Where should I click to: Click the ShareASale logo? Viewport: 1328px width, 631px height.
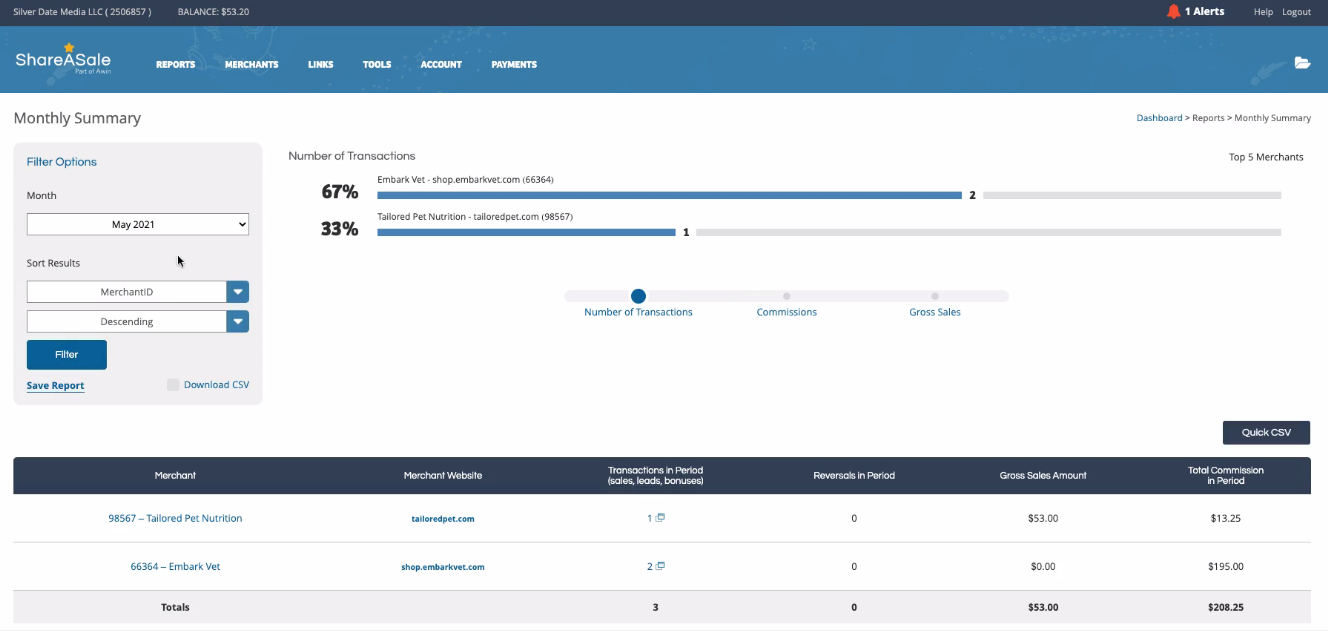[x=63, y=61]
